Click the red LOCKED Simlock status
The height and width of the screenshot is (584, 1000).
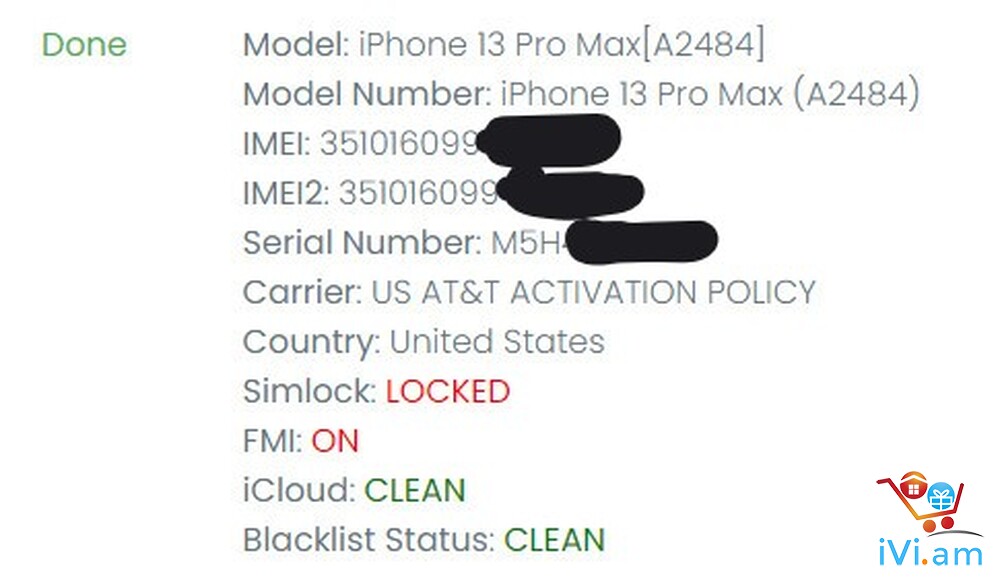tap(448, 391)
